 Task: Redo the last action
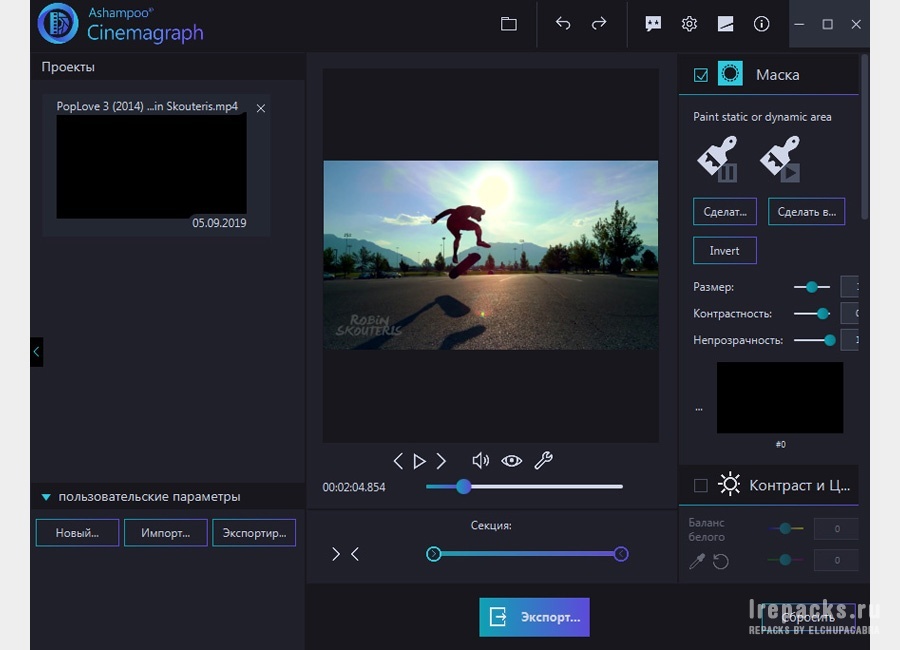tap(599, 24)
